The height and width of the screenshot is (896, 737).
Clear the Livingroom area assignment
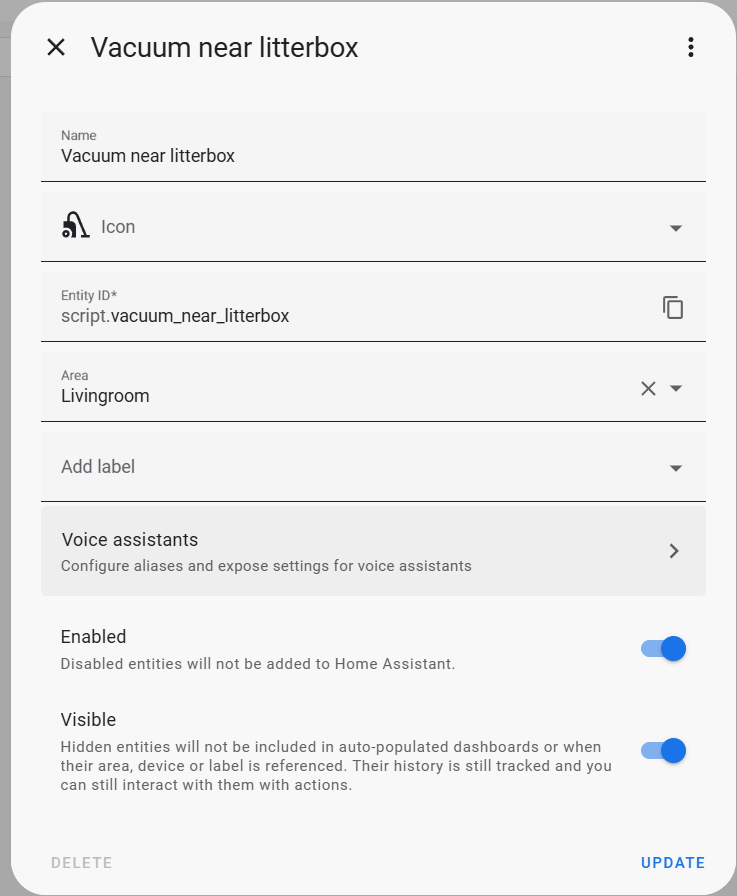(647, 388)
